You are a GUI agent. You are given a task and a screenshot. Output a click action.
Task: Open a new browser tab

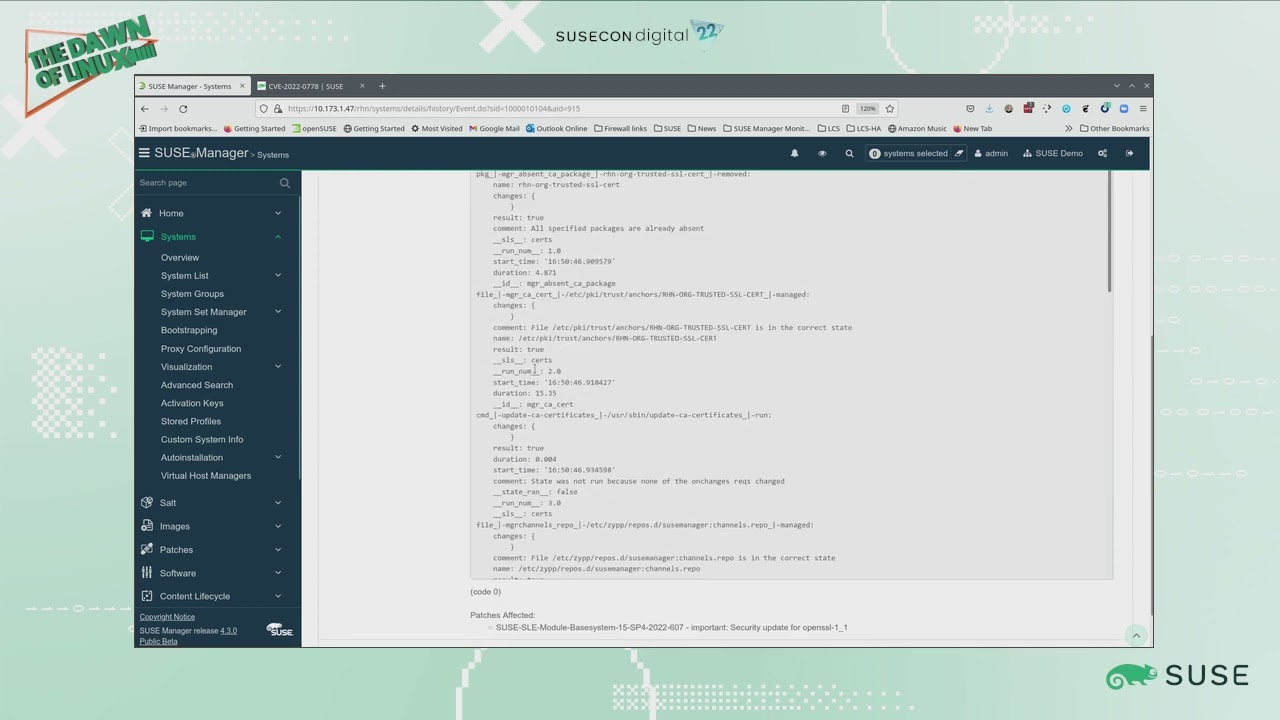[x=382, y=86]
